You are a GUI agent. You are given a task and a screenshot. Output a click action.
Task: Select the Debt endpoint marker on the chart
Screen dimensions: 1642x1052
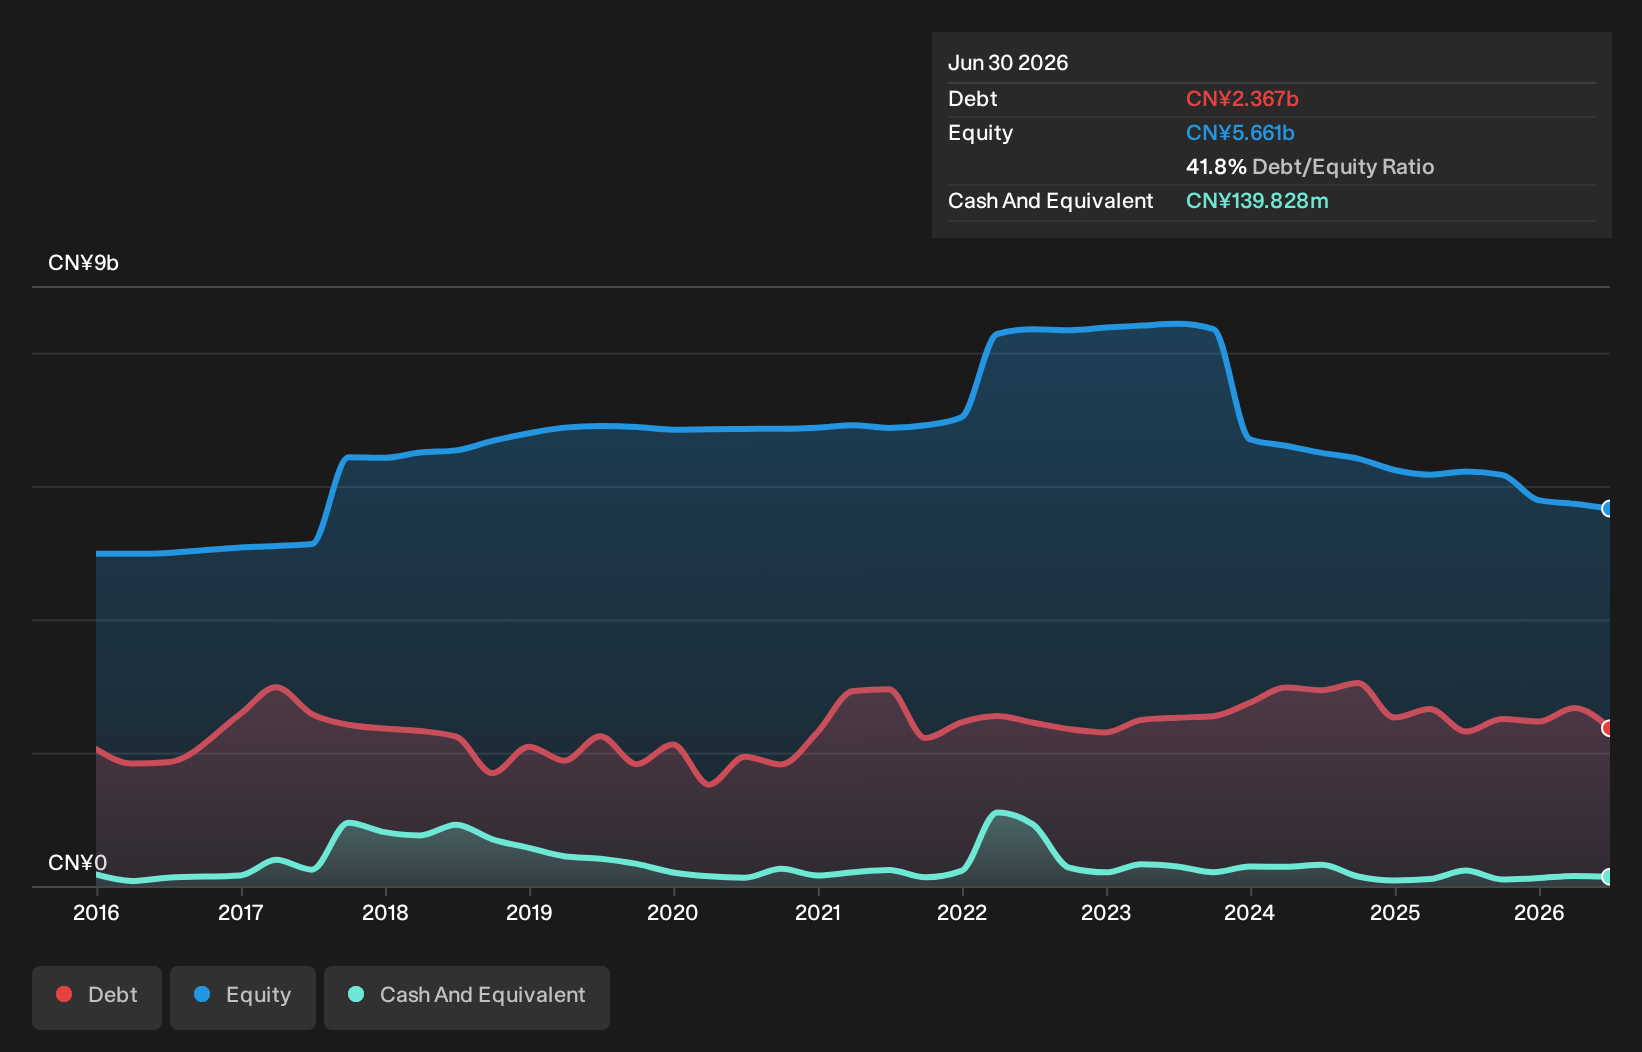tap(1608, 728)
